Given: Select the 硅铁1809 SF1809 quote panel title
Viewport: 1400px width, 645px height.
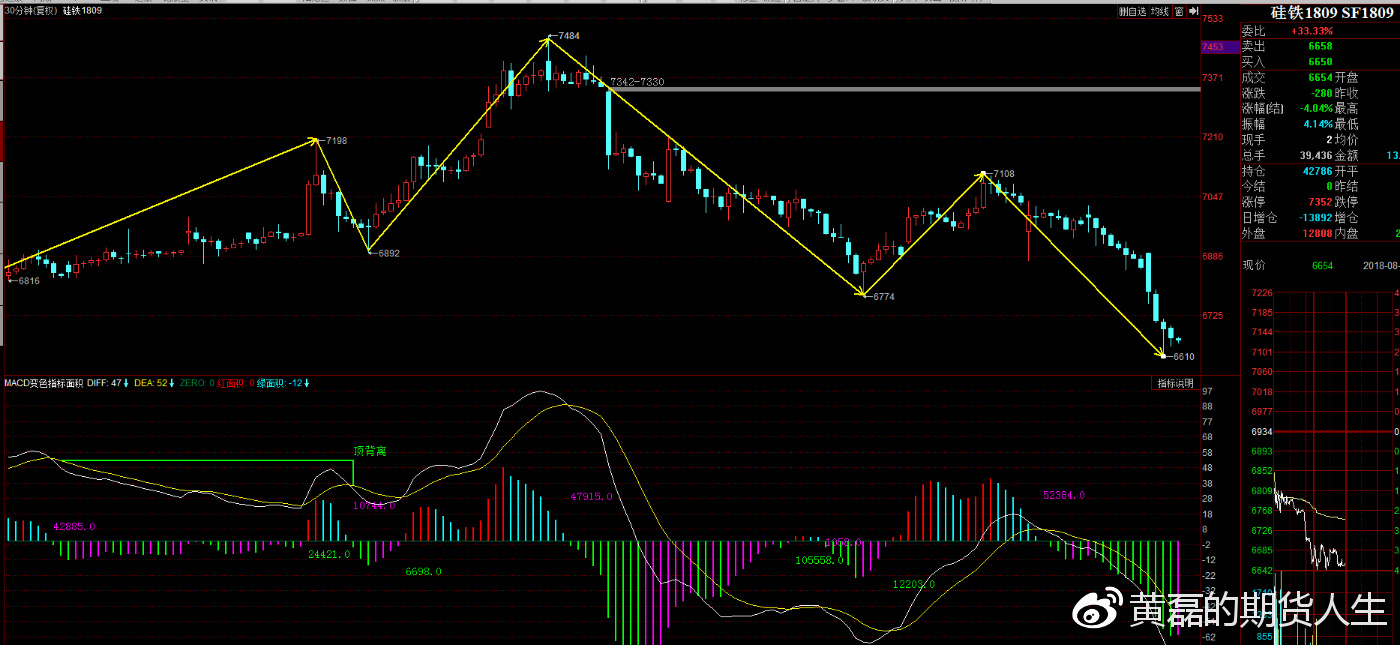Looking at the screenshot, I should 1316,12.
